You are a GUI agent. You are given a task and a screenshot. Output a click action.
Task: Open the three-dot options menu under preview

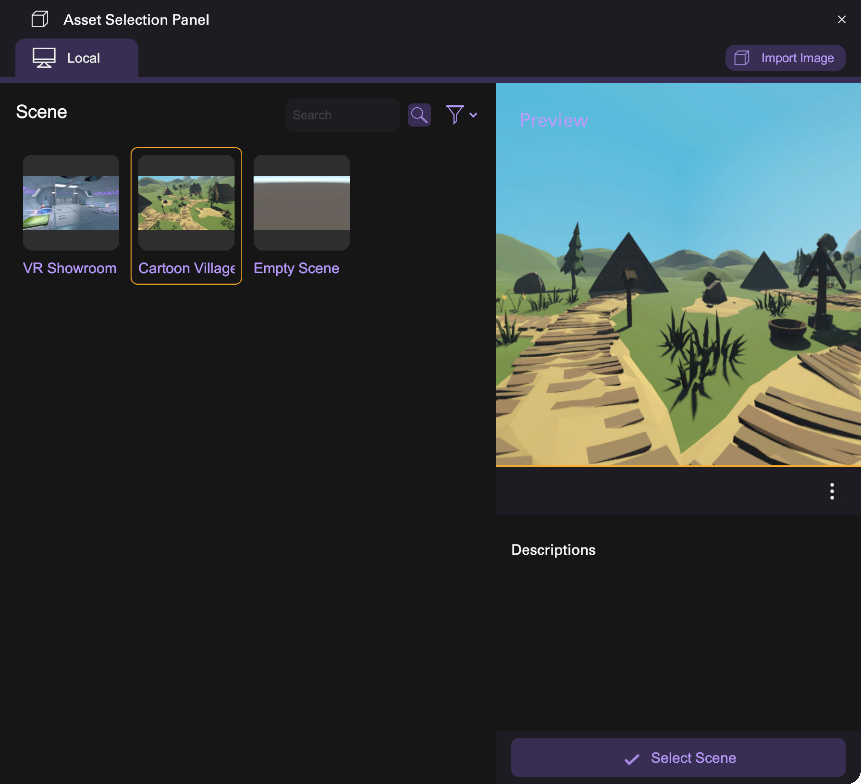[832, 491]
